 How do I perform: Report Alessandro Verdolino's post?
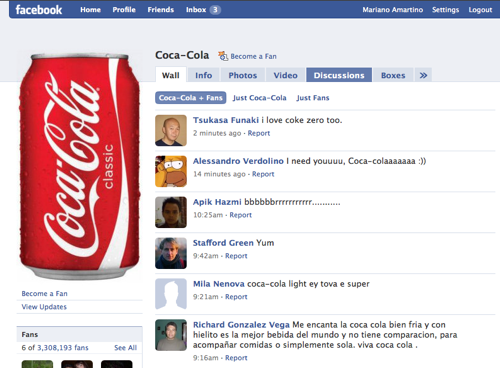point(263,174)
